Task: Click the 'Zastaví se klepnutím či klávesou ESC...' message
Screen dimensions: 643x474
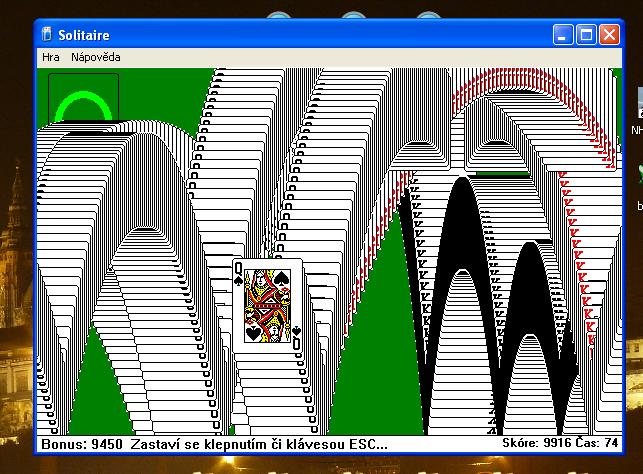Action: pyautogui.click(x=259, y=444)
